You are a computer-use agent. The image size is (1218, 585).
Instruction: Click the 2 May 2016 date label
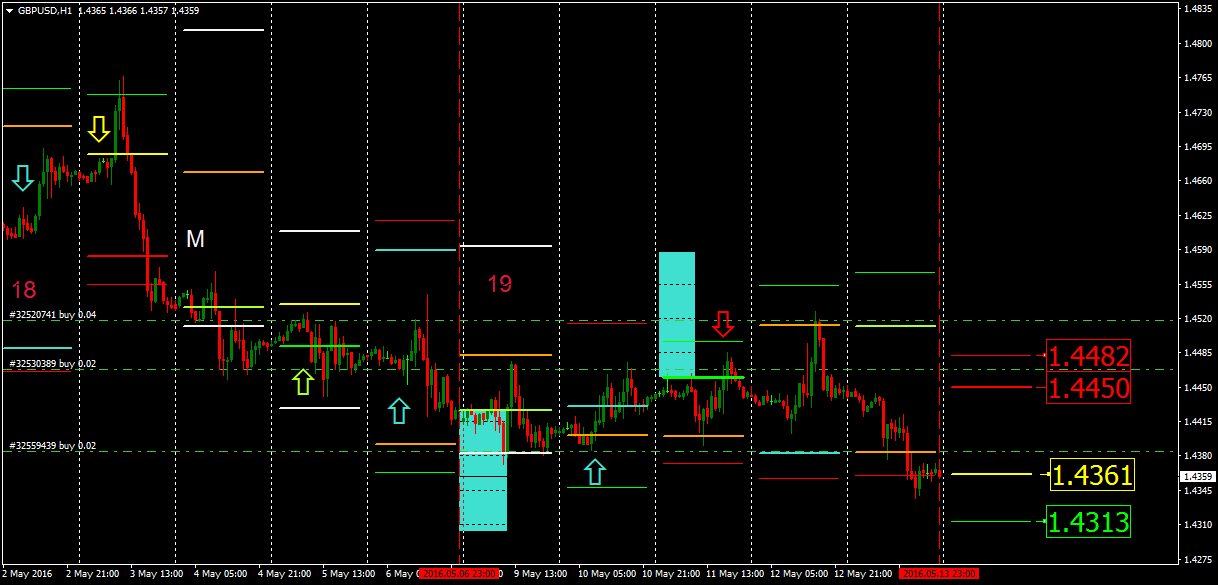27,574
